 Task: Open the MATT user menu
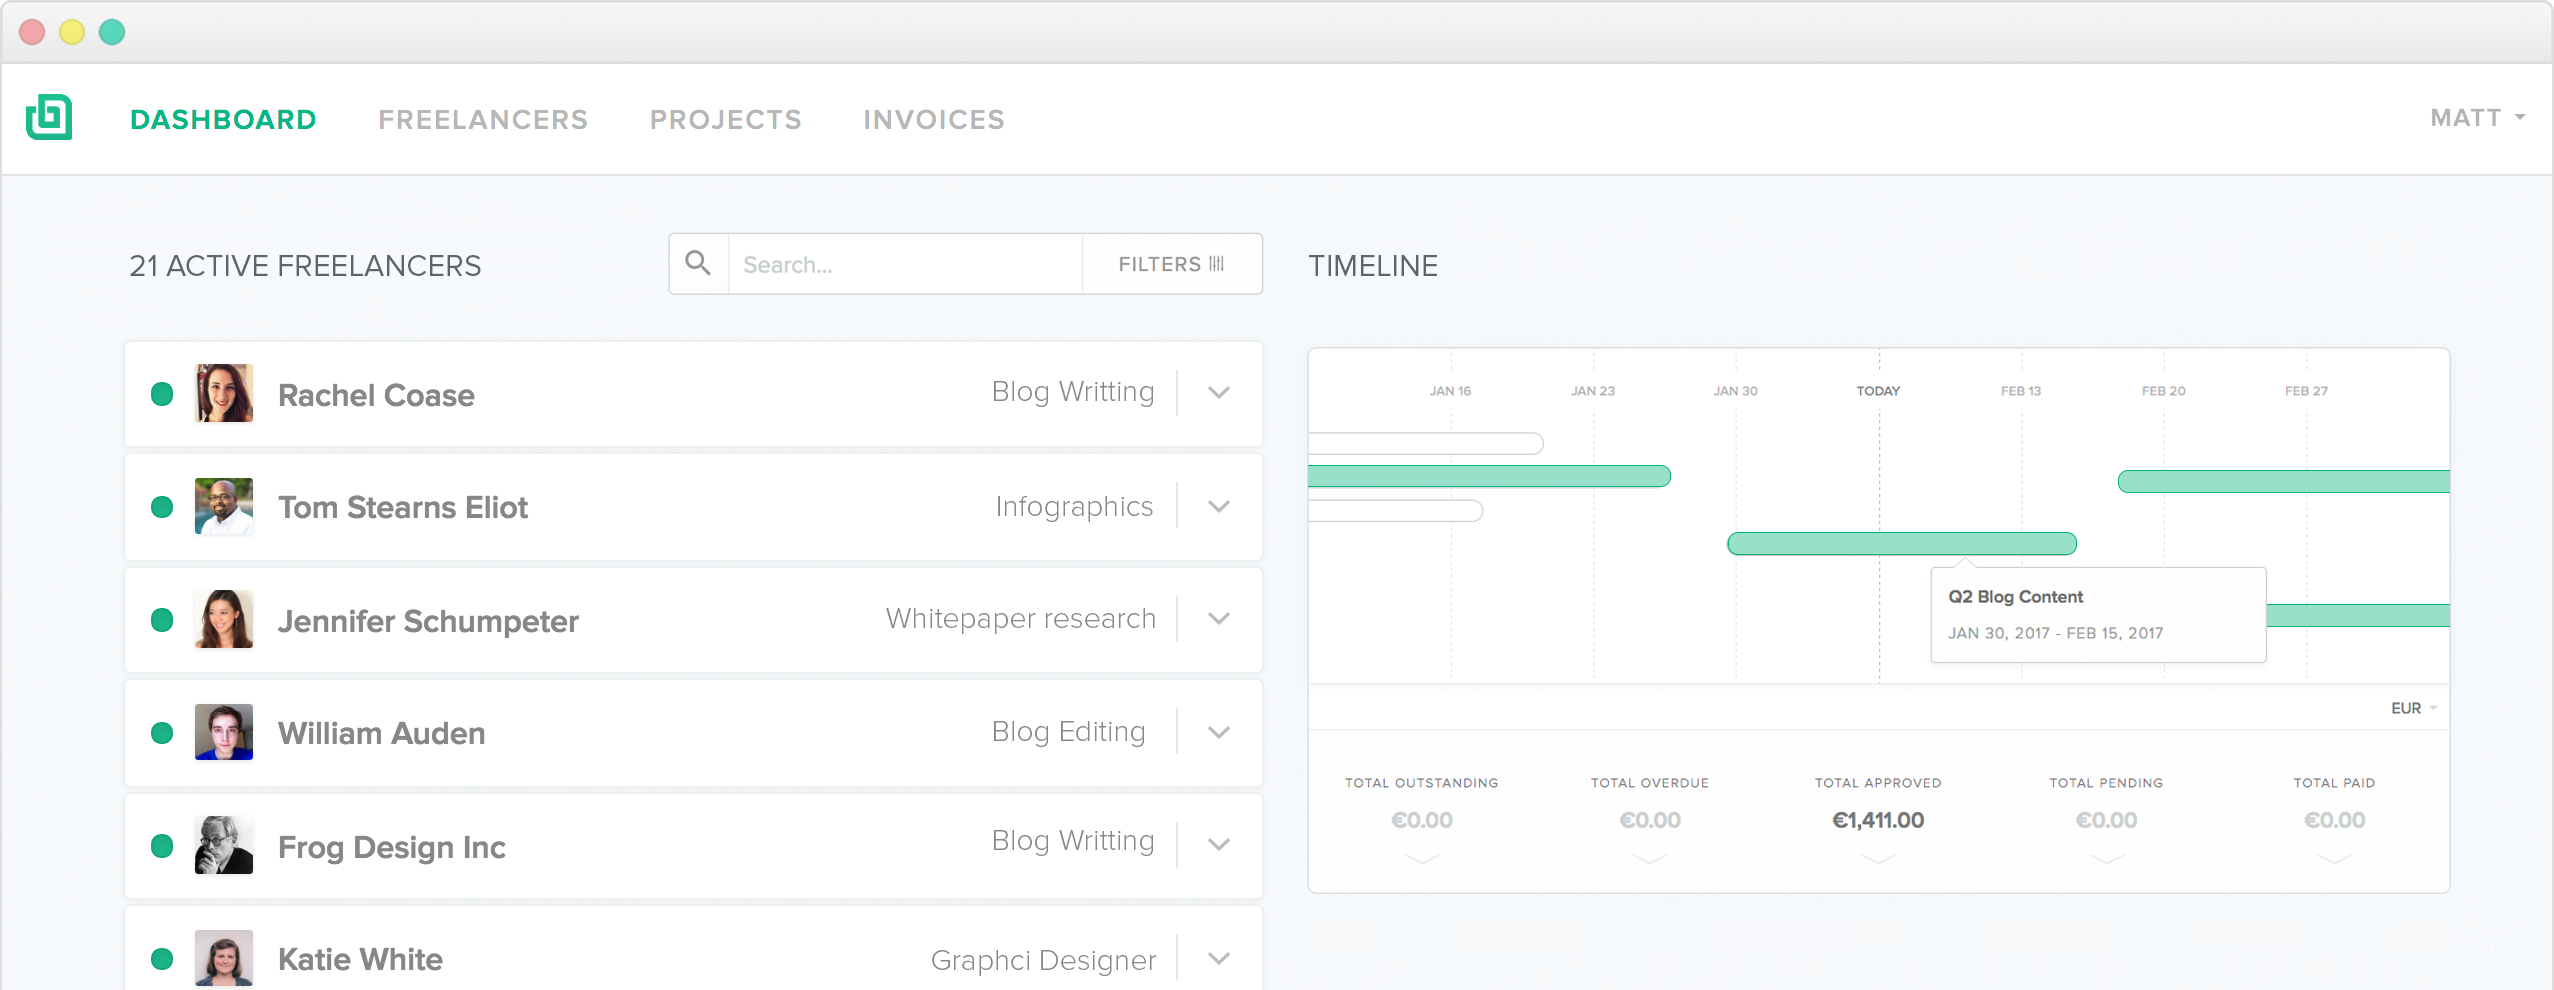pos(2476,118)
